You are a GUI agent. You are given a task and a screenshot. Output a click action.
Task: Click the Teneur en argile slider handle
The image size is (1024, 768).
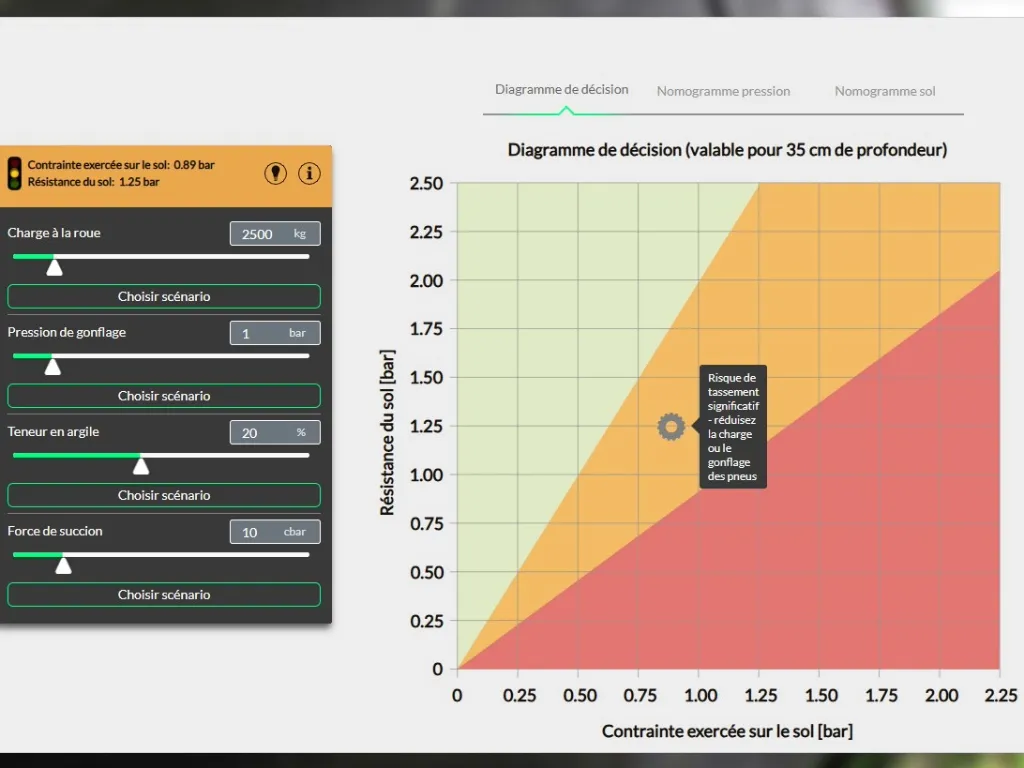coord(140,466)
